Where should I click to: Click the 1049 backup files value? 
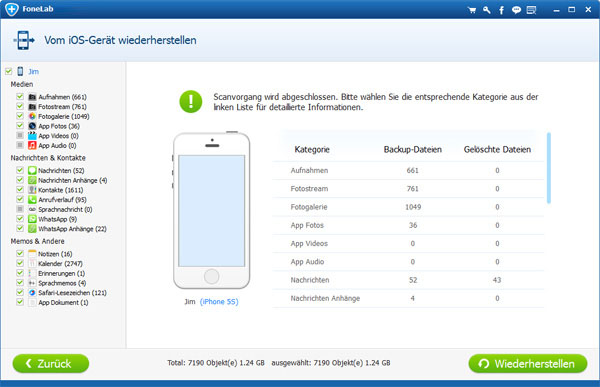tap(413, 207)
